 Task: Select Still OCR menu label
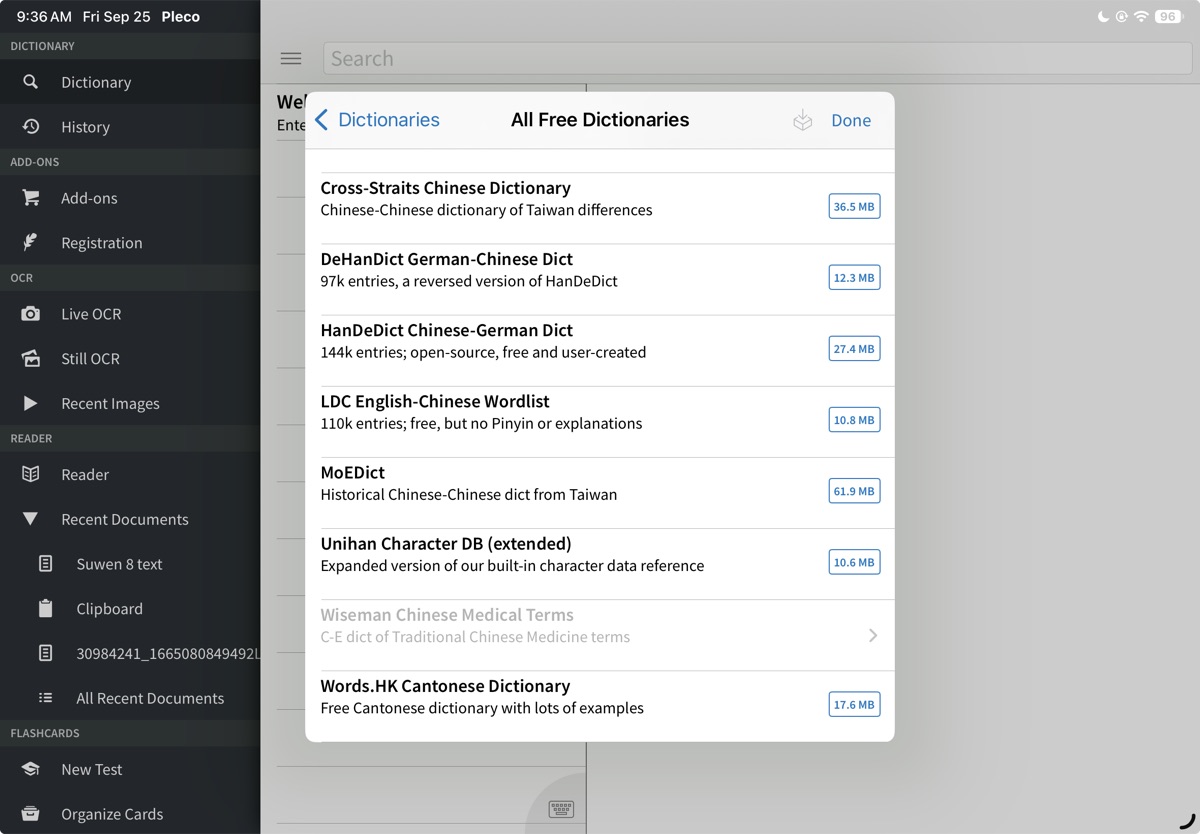point(90,358)
